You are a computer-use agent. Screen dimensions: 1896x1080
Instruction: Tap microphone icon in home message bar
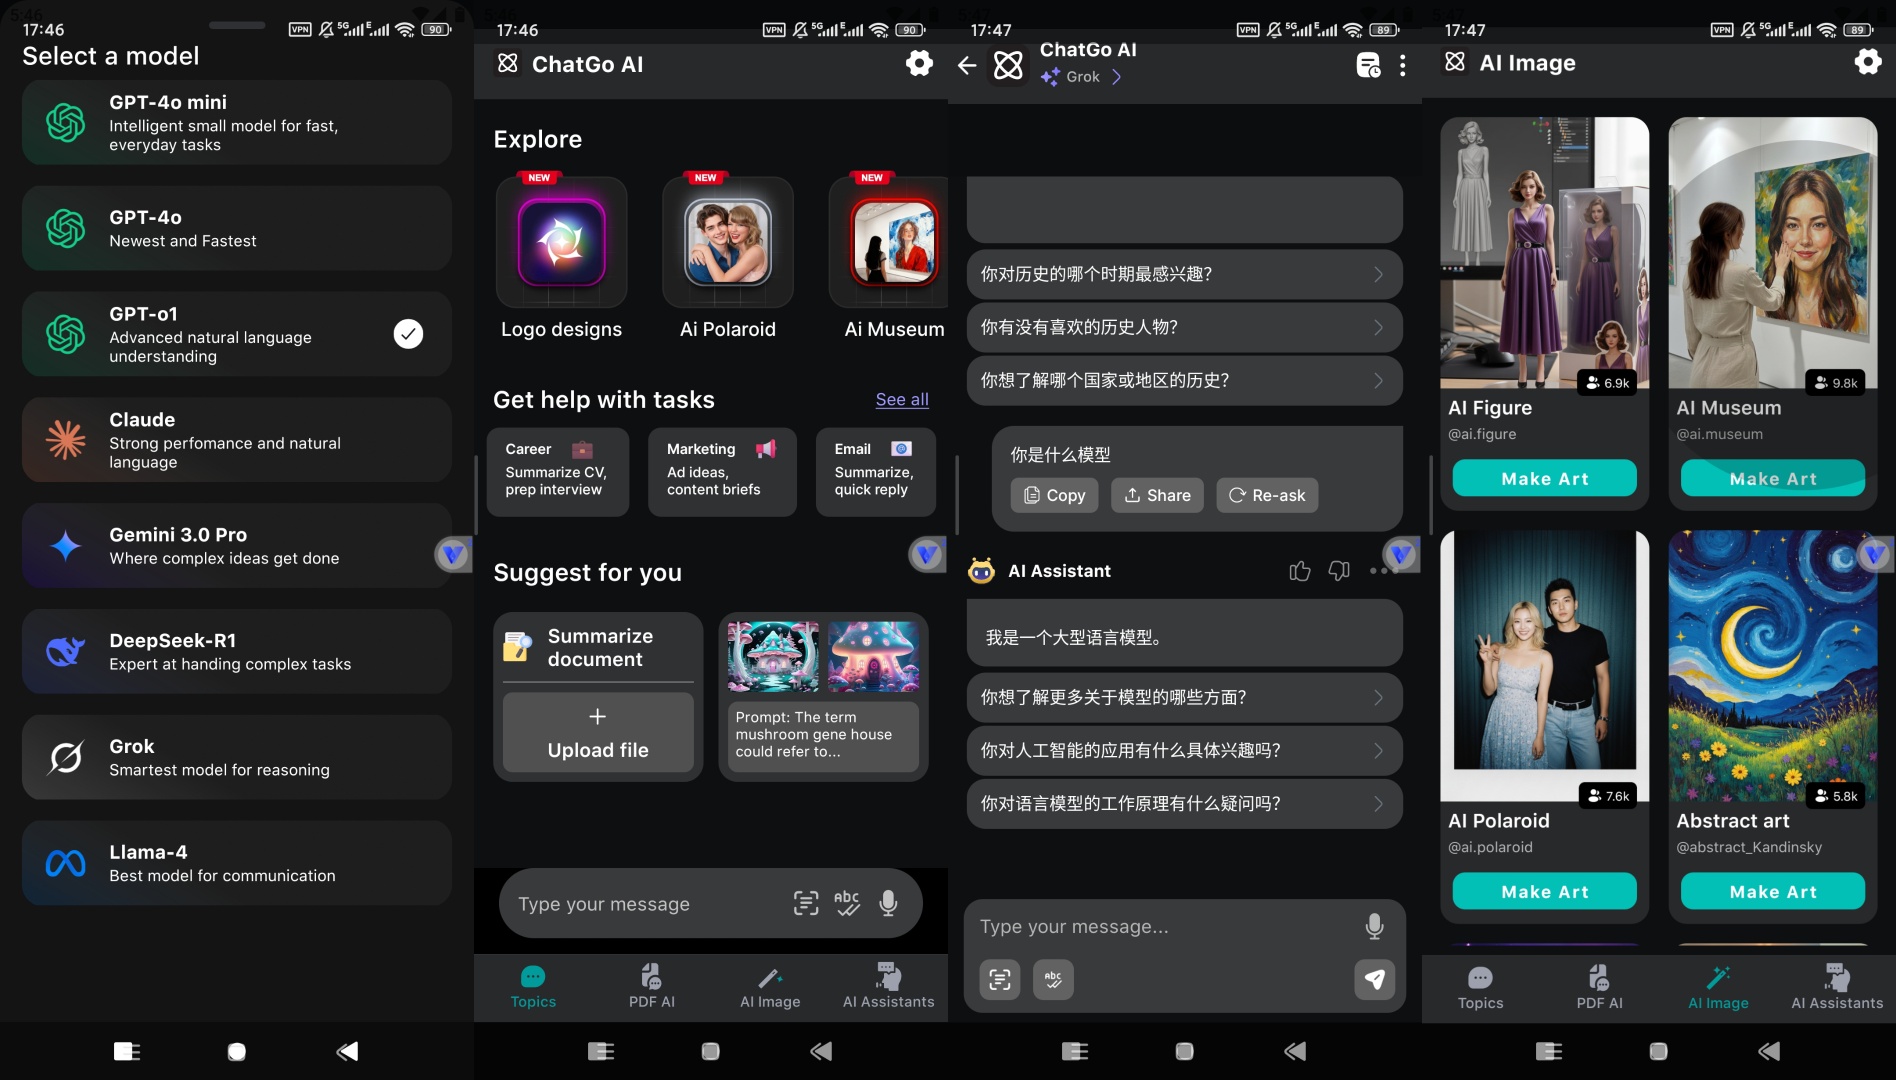pyautogui.click(x=888, y=904)
